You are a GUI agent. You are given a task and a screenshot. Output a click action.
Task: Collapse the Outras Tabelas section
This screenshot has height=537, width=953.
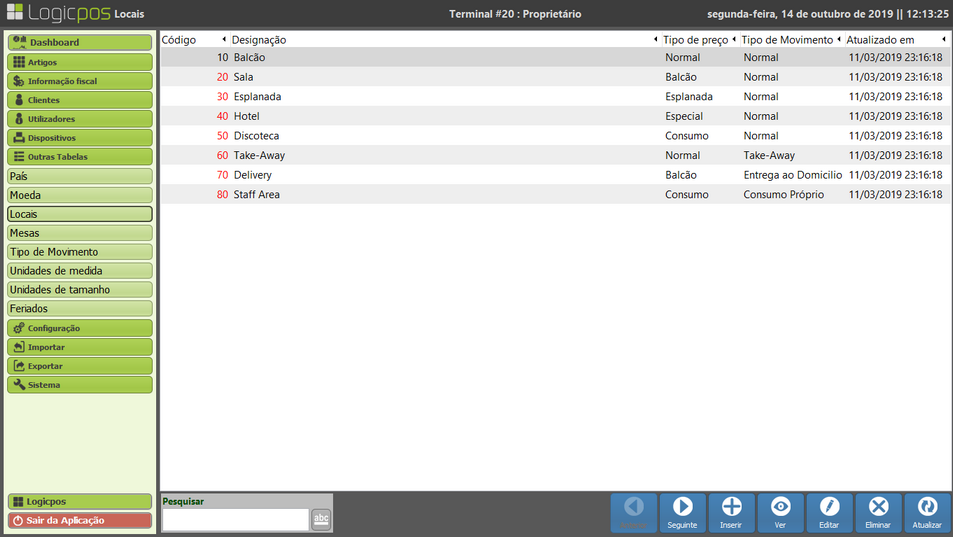click(x=80, y=157)
